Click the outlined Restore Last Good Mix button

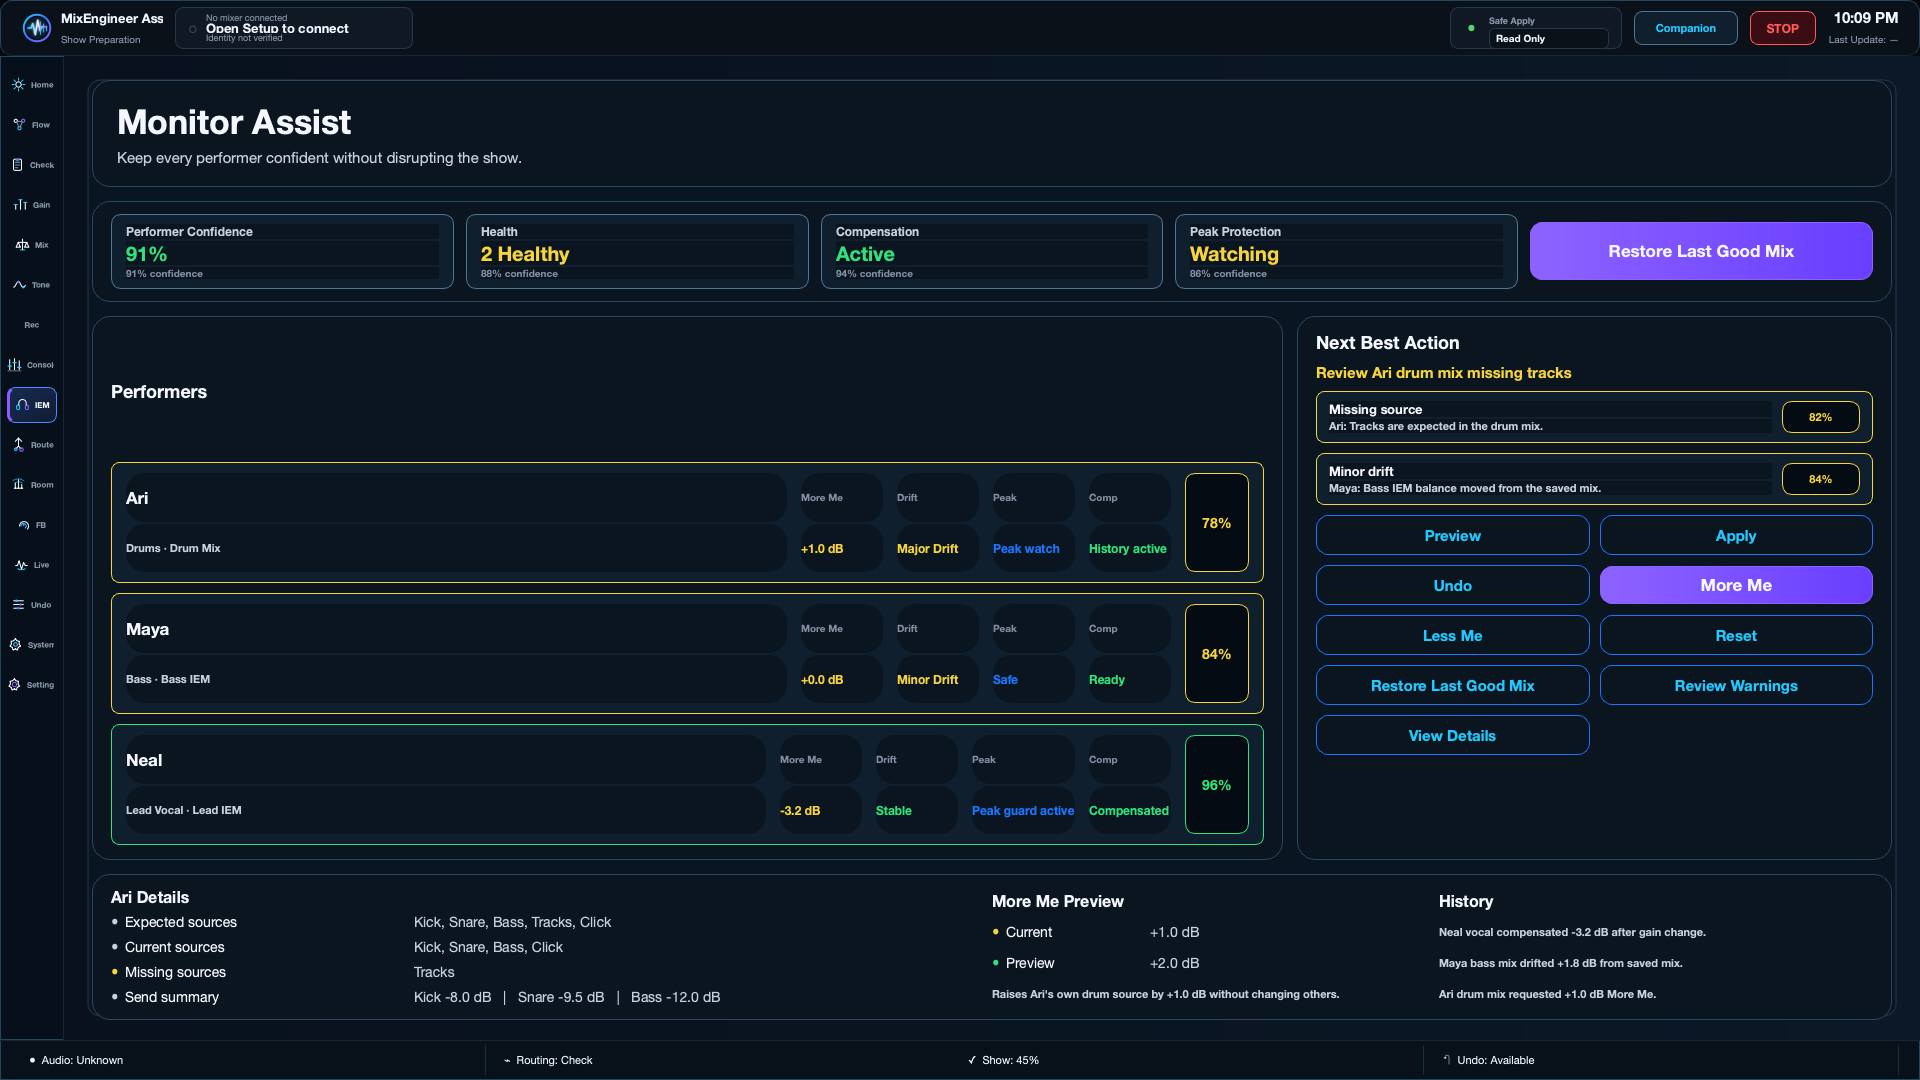tap(1452, 685)
